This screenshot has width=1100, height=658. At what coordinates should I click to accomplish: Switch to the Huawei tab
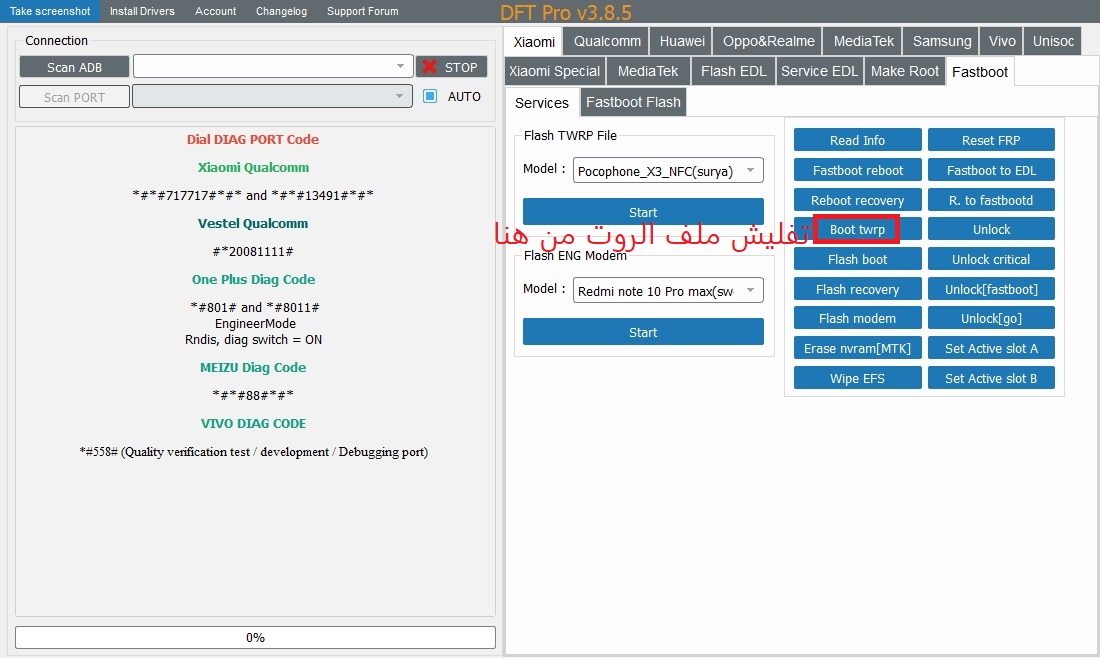[682, 41]
